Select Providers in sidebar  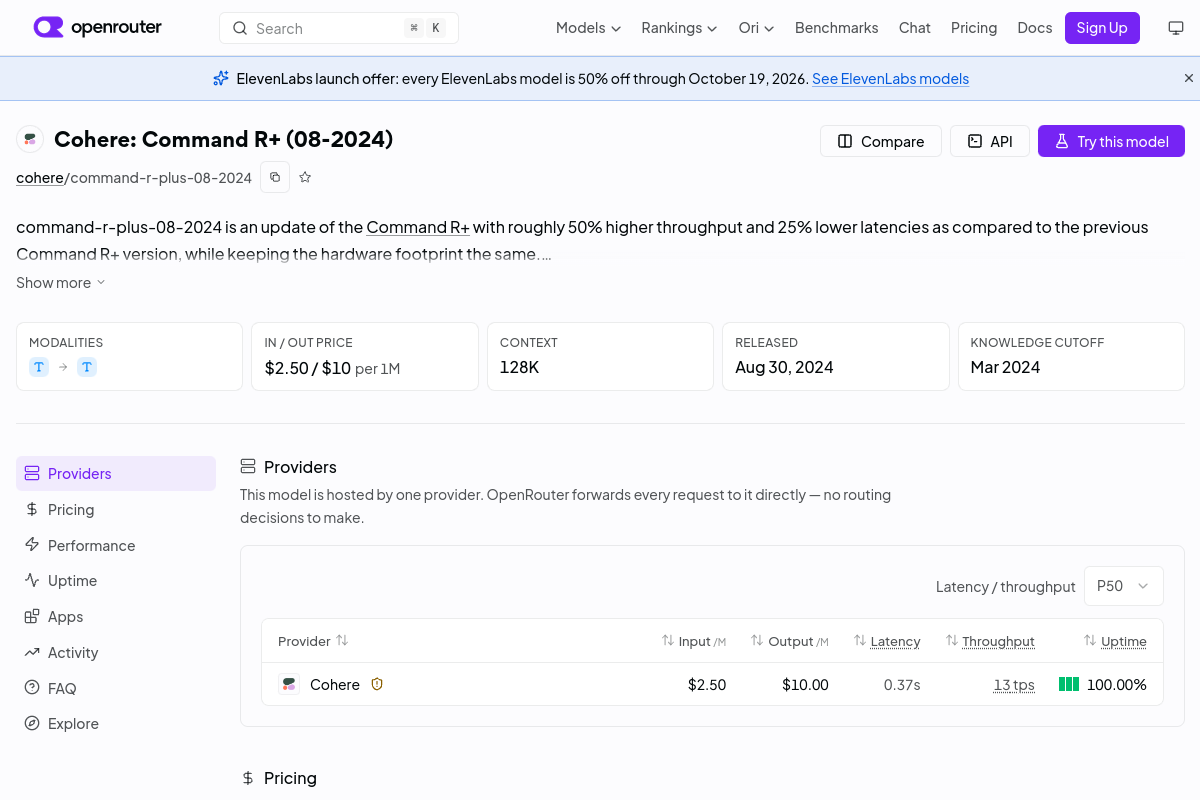click(116, 474)
